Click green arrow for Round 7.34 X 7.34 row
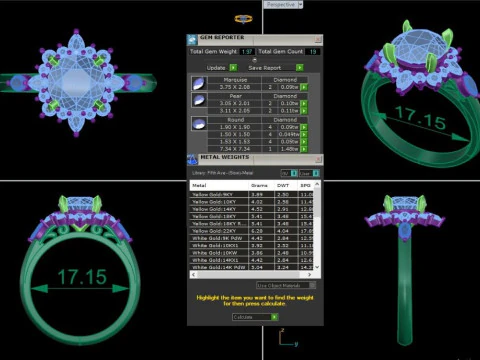The image size is (480, 360). (304, 149)
